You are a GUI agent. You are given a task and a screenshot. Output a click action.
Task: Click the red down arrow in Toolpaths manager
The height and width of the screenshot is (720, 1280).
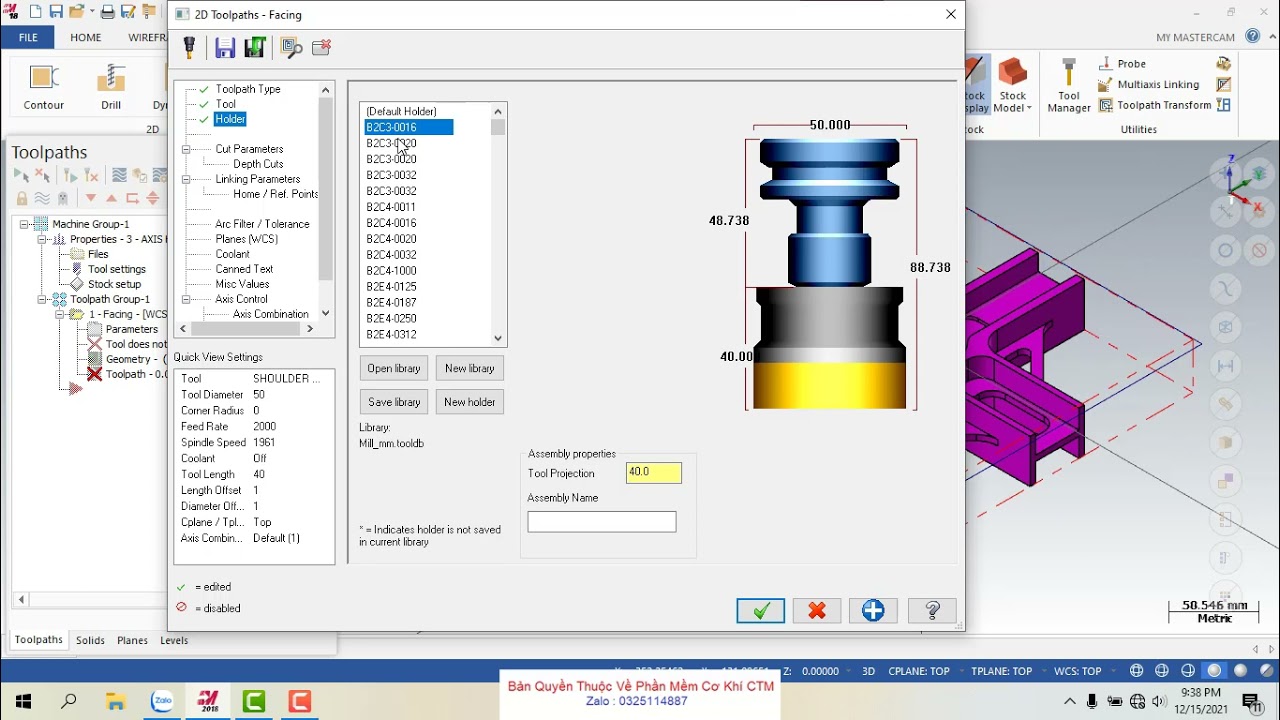click(91, 198)
